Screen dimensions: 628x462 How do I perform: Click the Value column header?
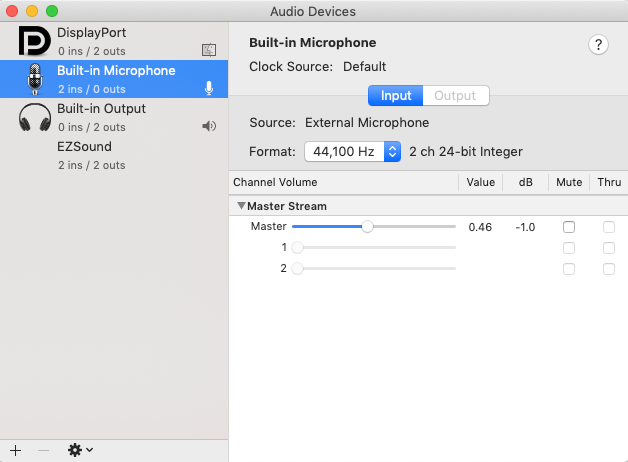480,183
